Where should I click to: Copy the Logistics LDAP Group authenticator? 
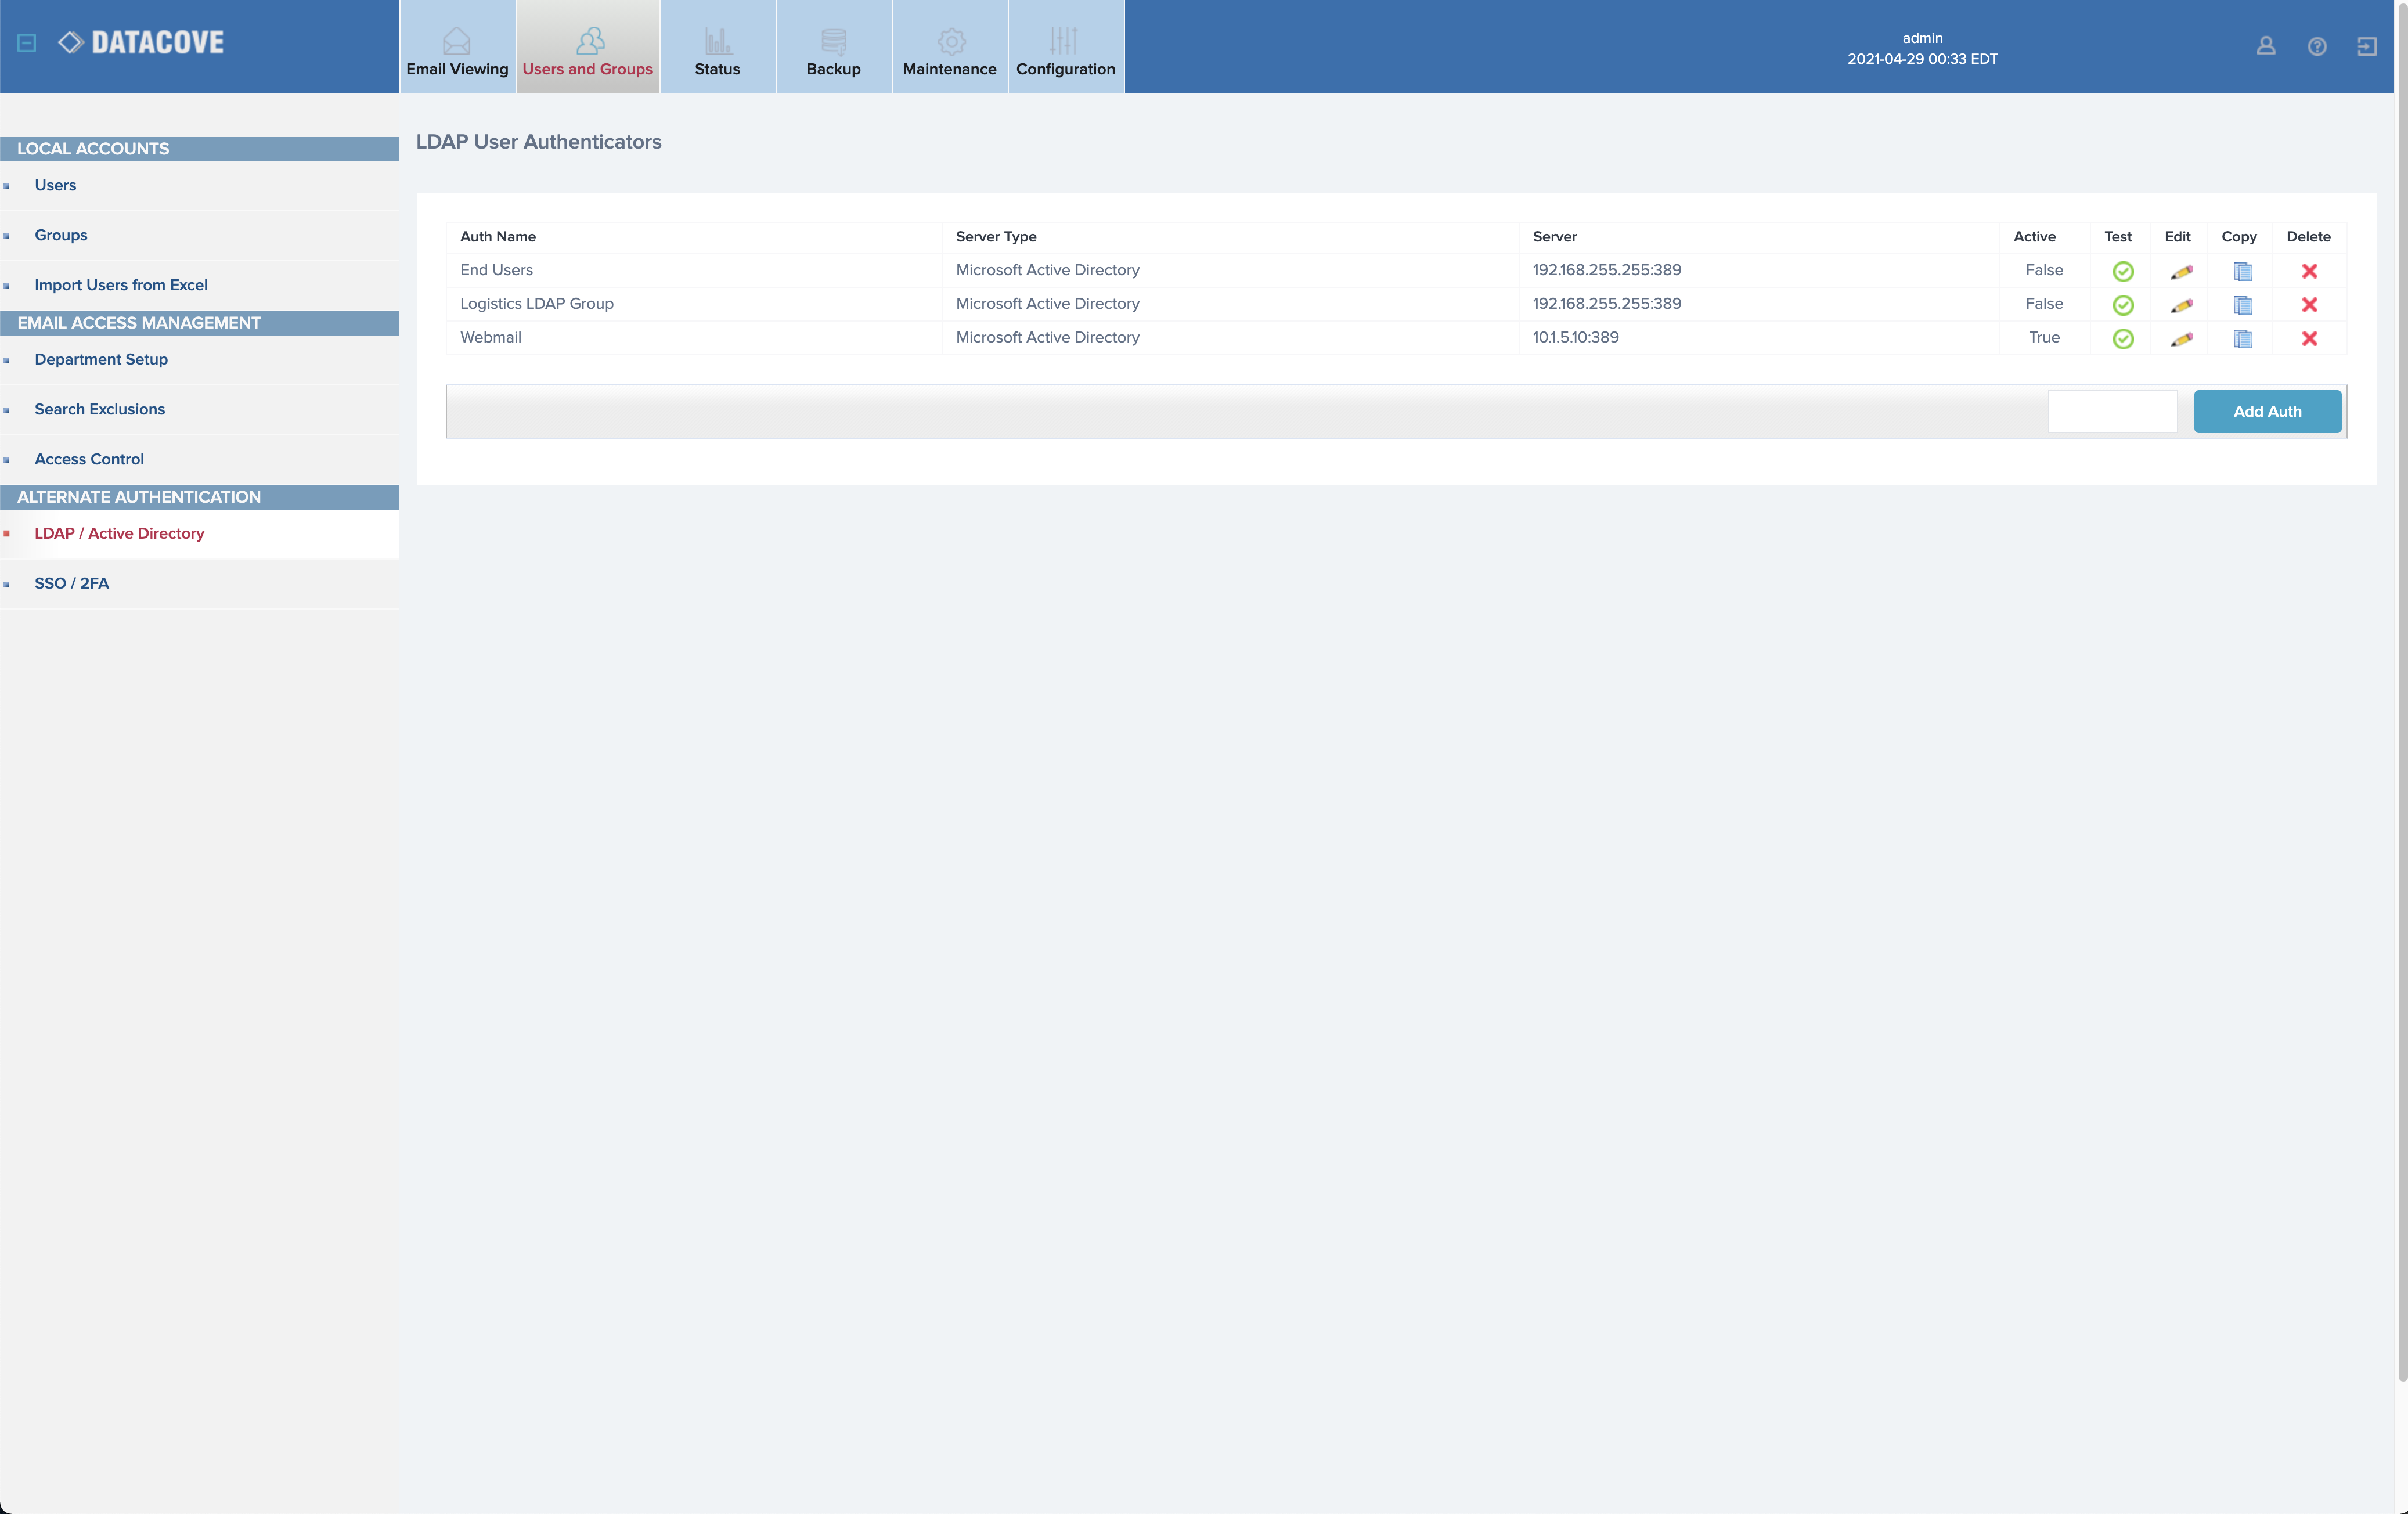(x=2243, y=305)
